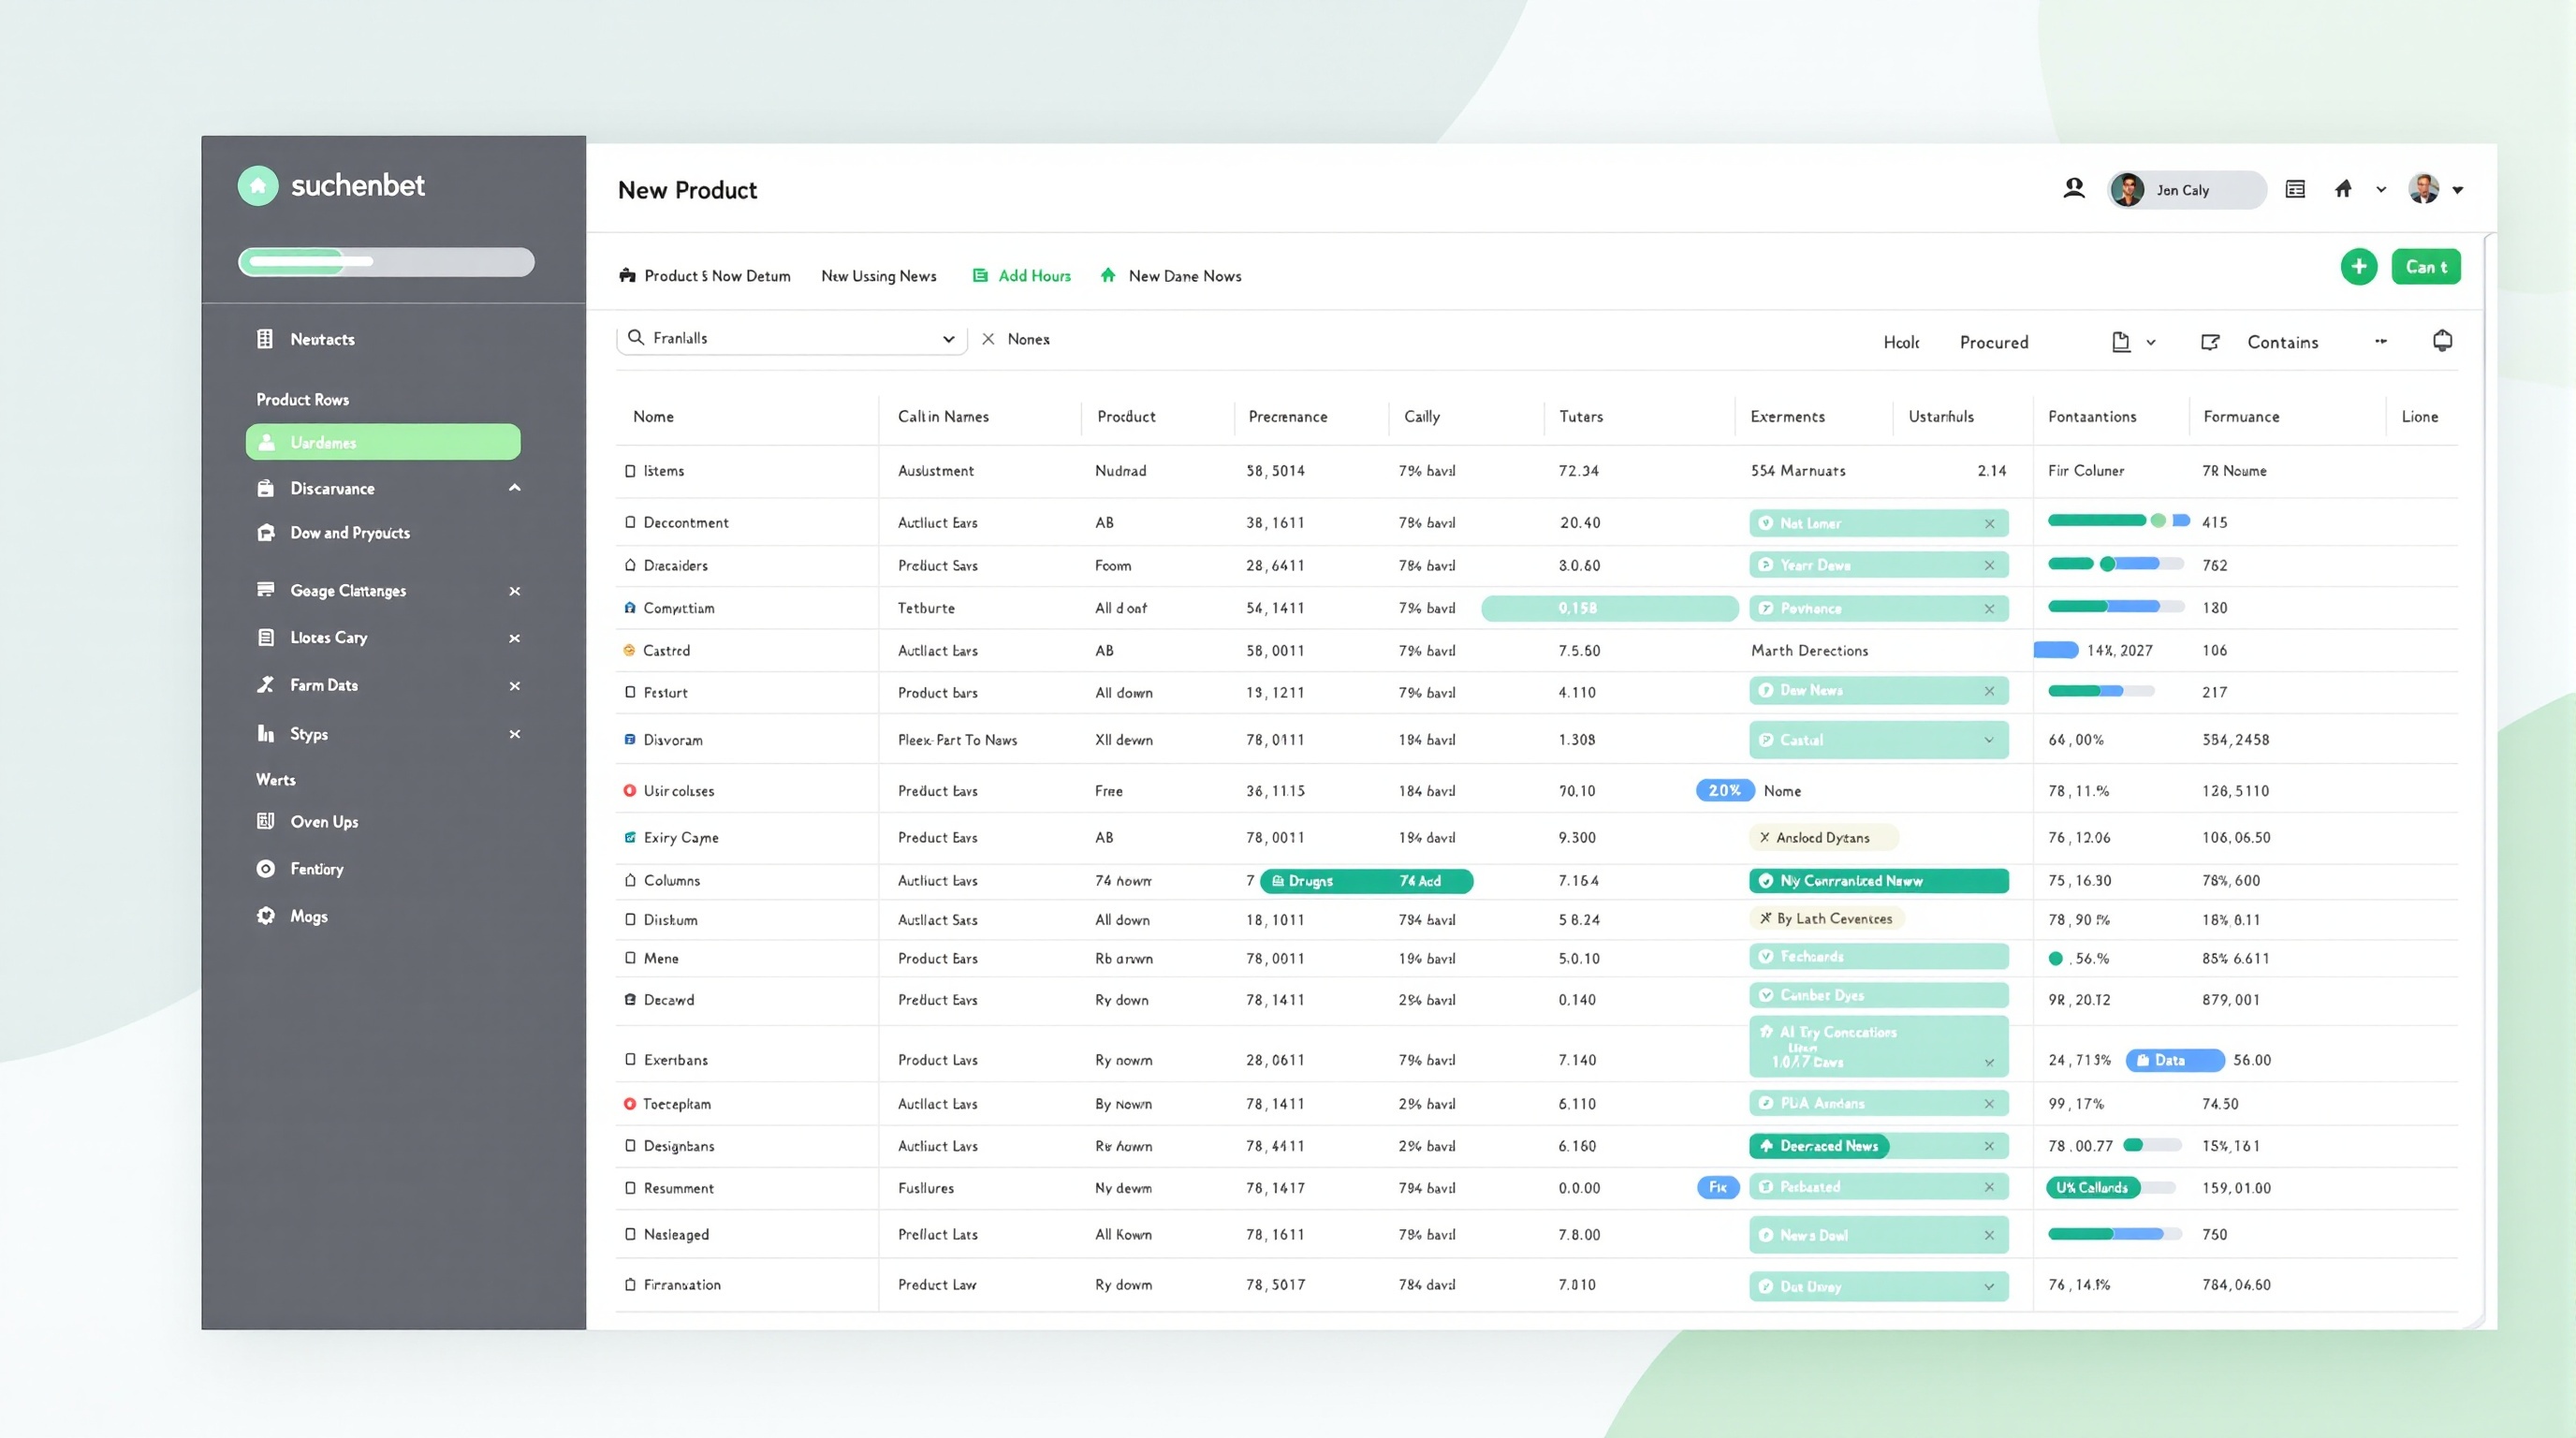Click the home icon in header
Image resolution: width=2576 pixels, height=1438 pixels.
2343,188
